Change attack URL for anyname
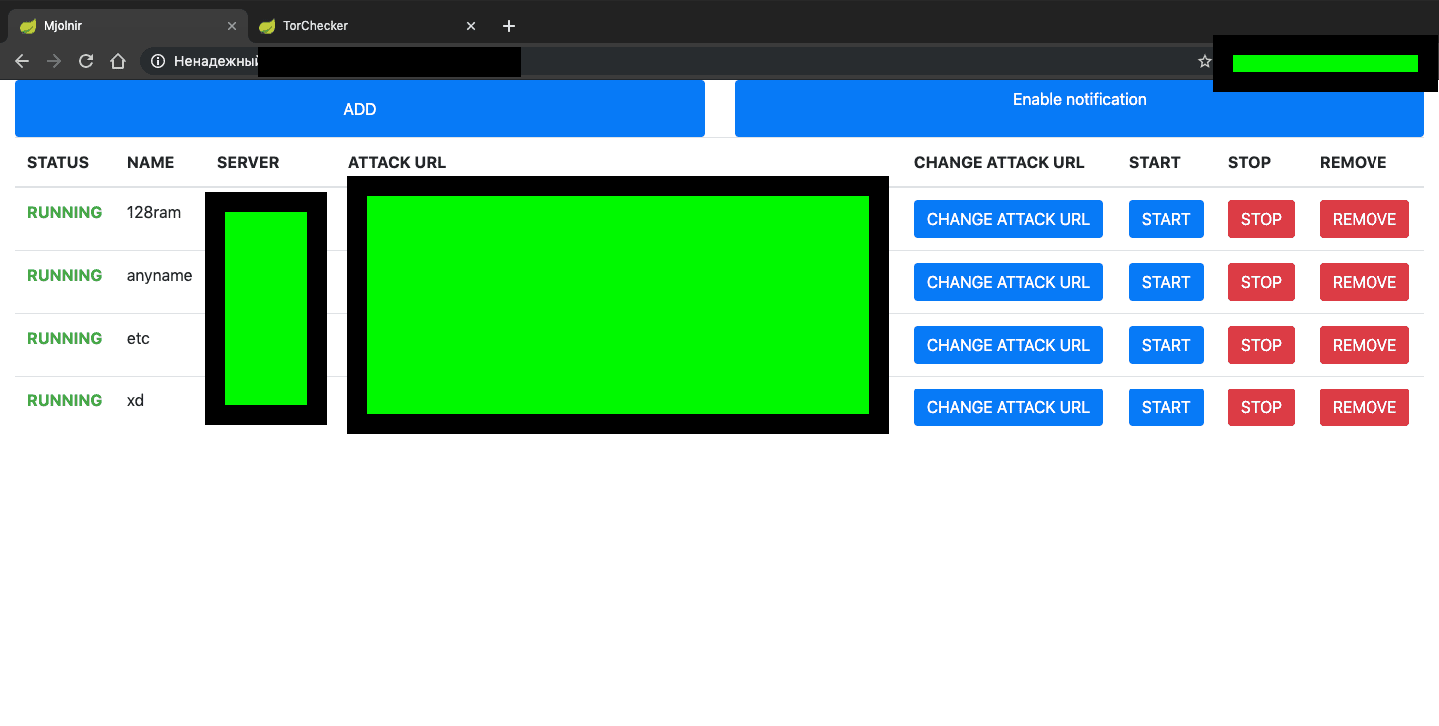The height and width of the screenshot is (726, 1439). tap(1007, 282)
